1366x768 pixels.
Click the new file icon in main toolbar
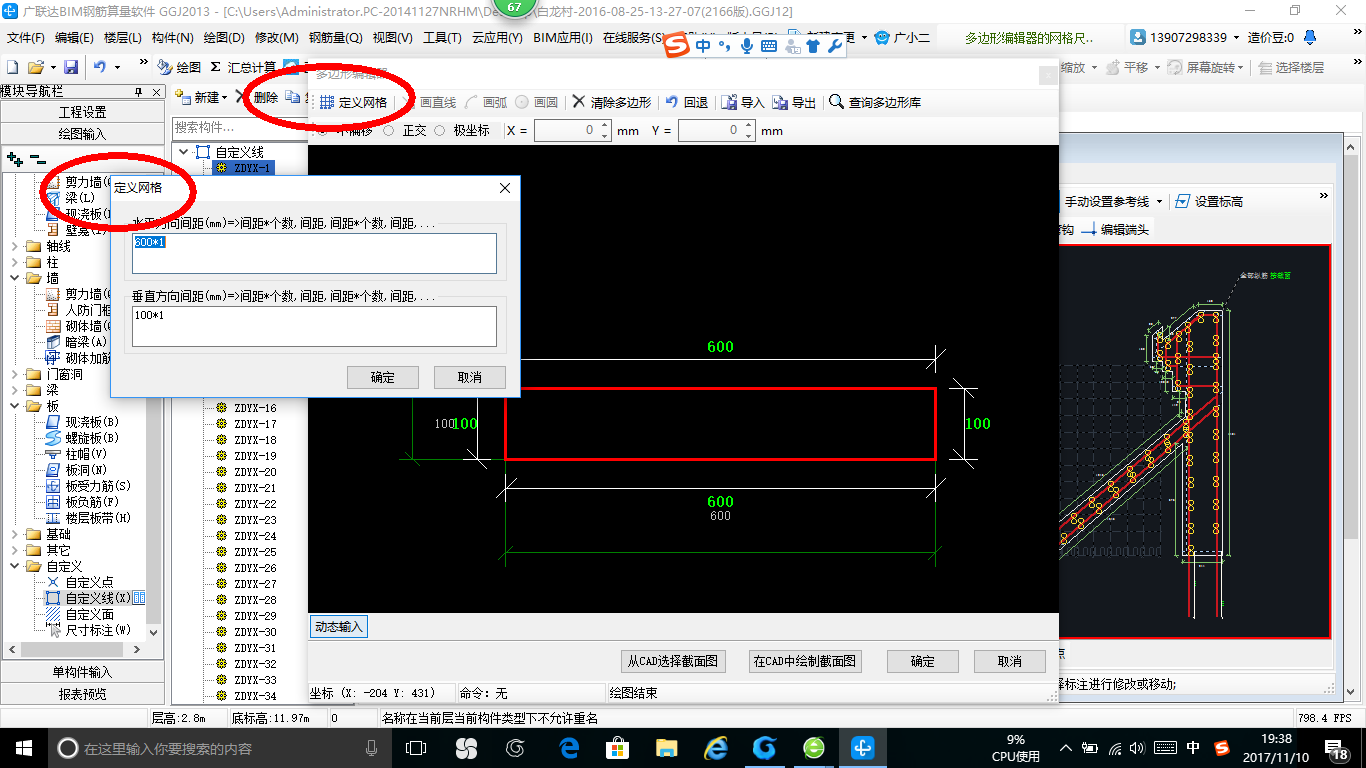[x=12, y=67]
